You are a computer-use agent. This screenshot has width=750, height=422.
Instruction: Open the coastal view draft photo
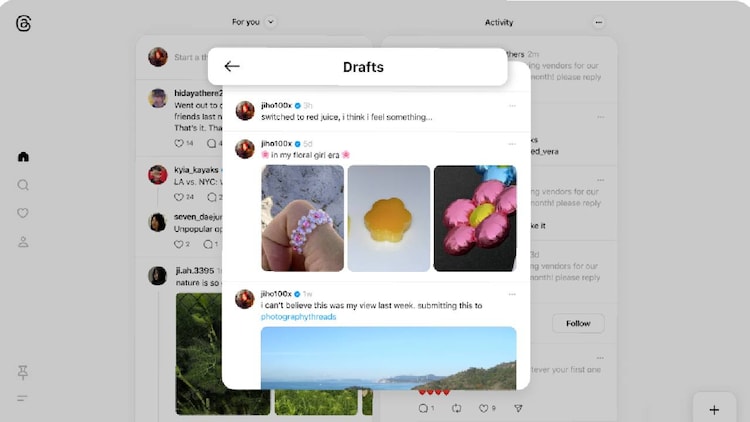(x=388, y=358)
